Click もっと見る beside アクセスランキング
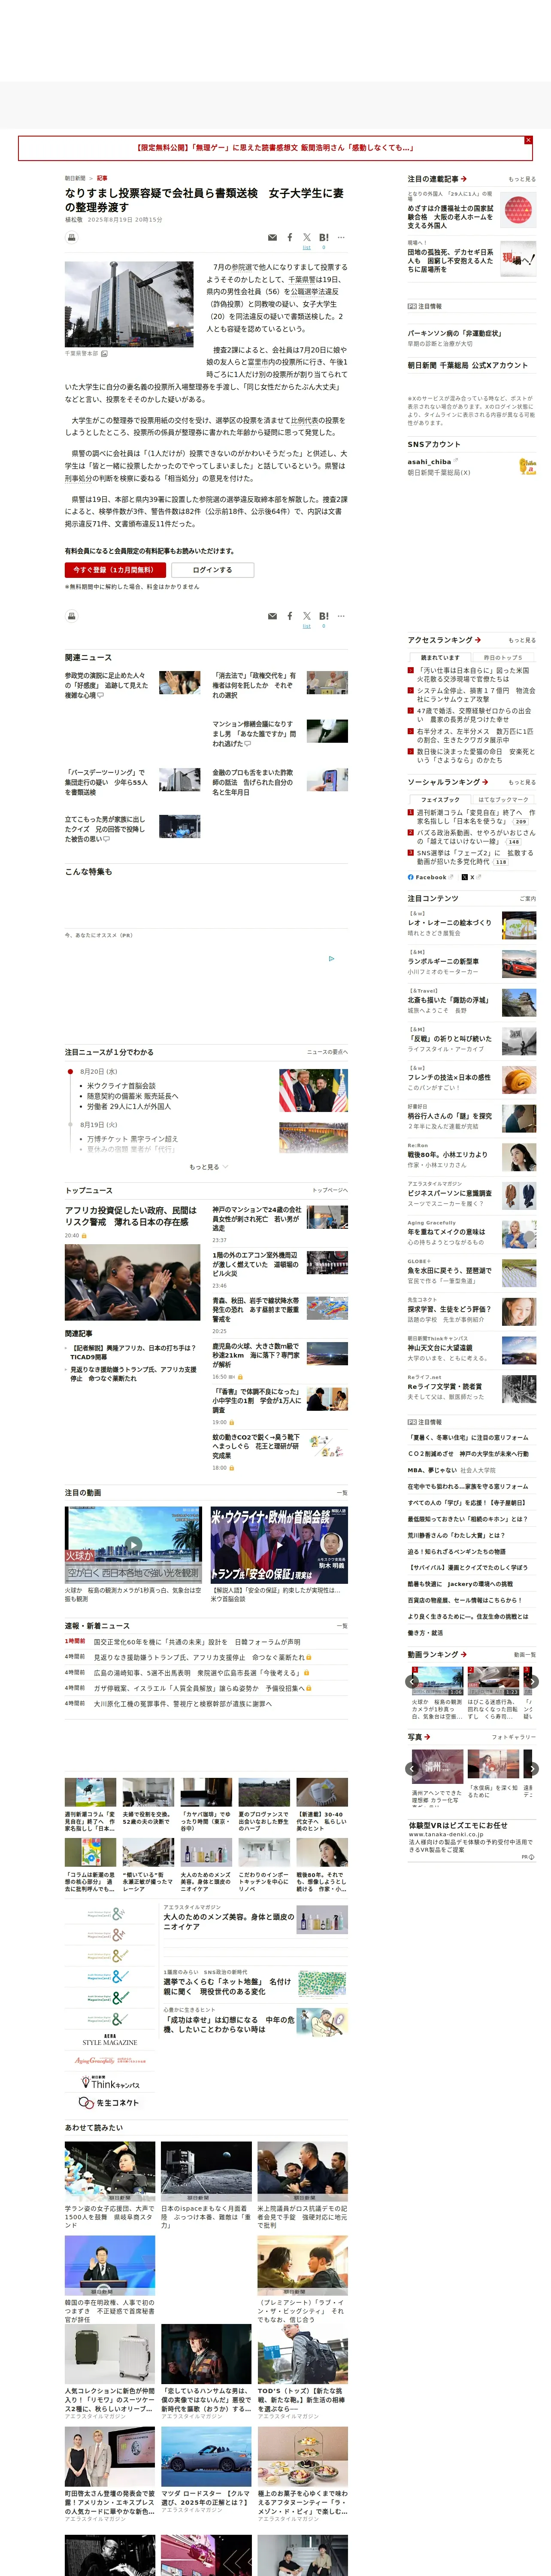The width and height of the screenshot is (551, 2576). (521, 640)
